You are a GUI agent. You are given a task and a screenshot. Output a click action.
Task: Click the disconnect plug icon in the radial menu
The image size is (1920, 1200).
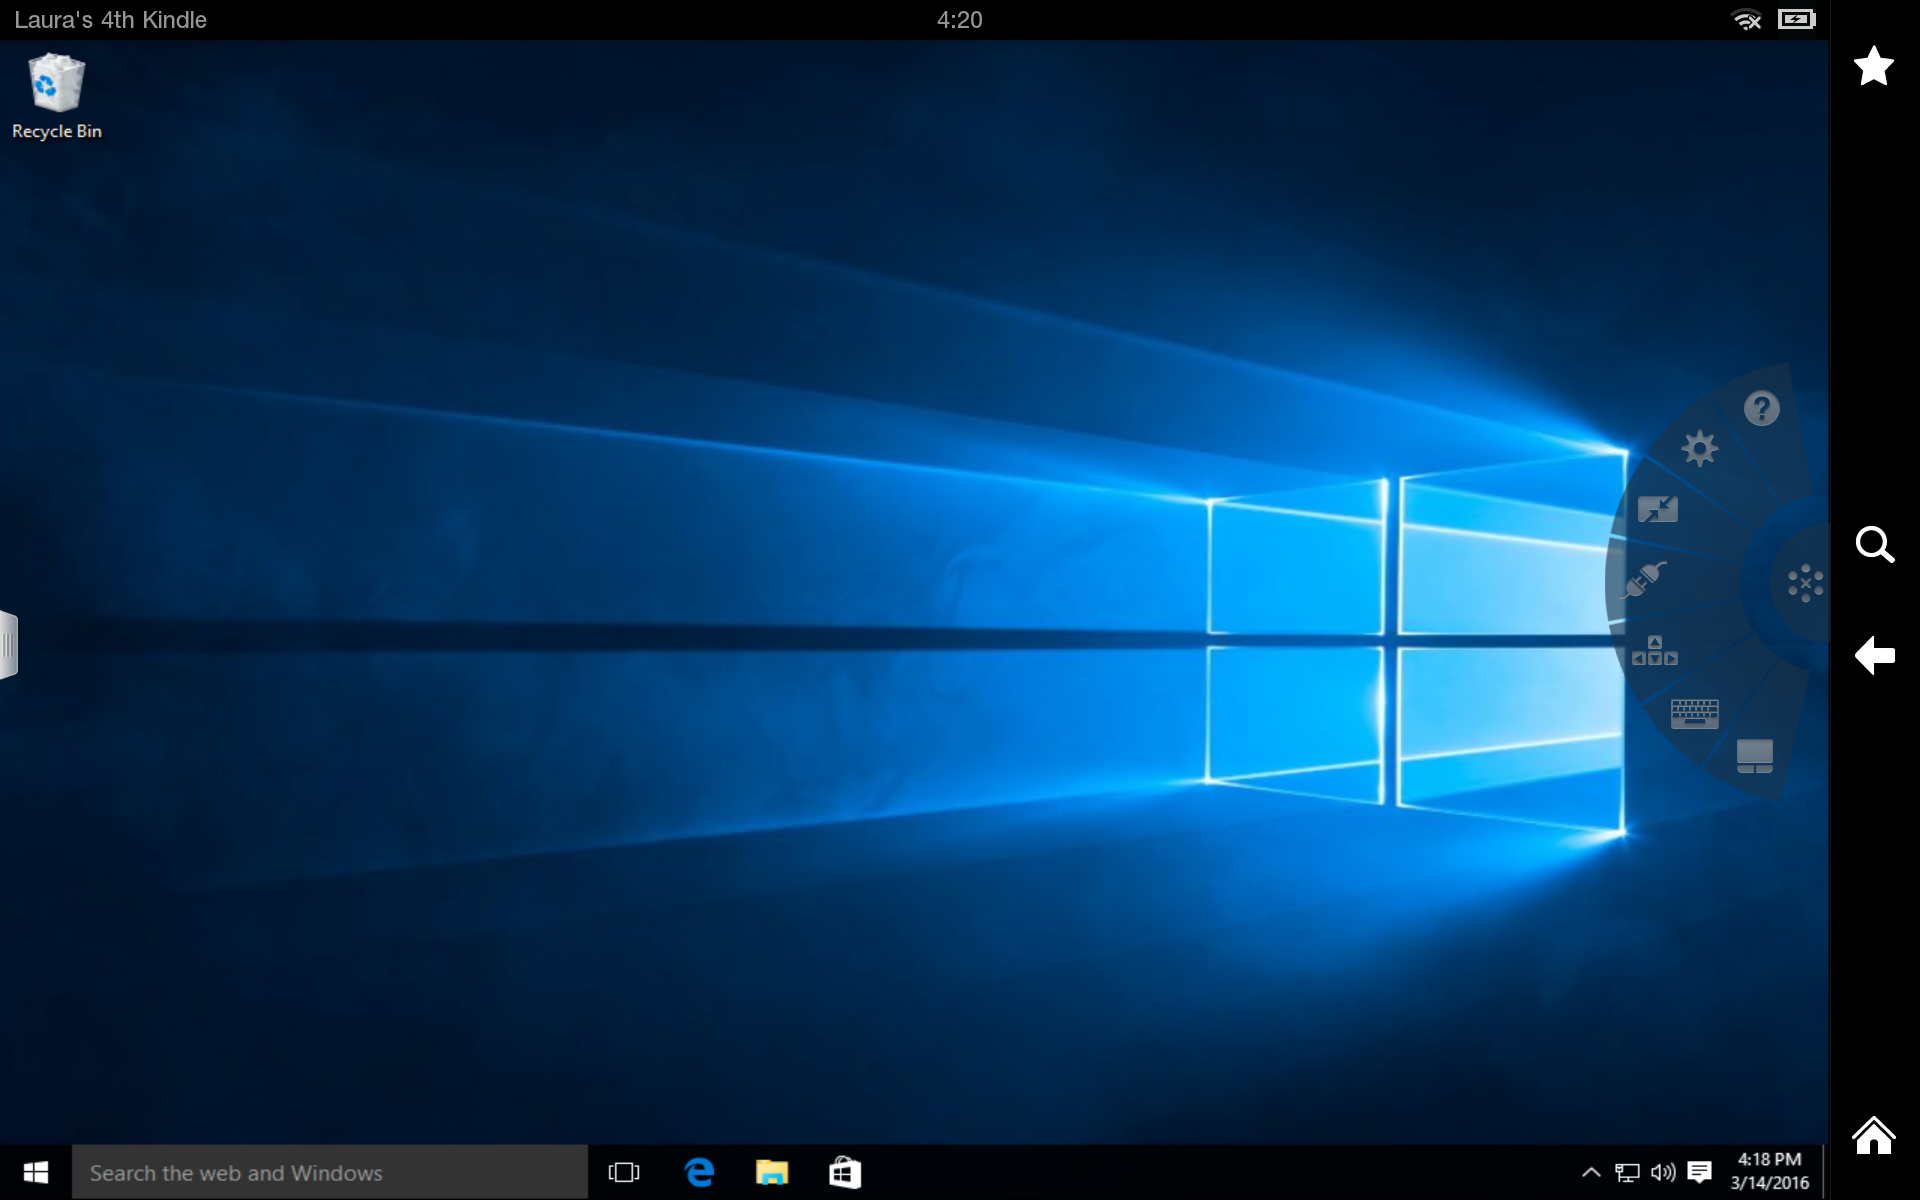click(1643, 579)
